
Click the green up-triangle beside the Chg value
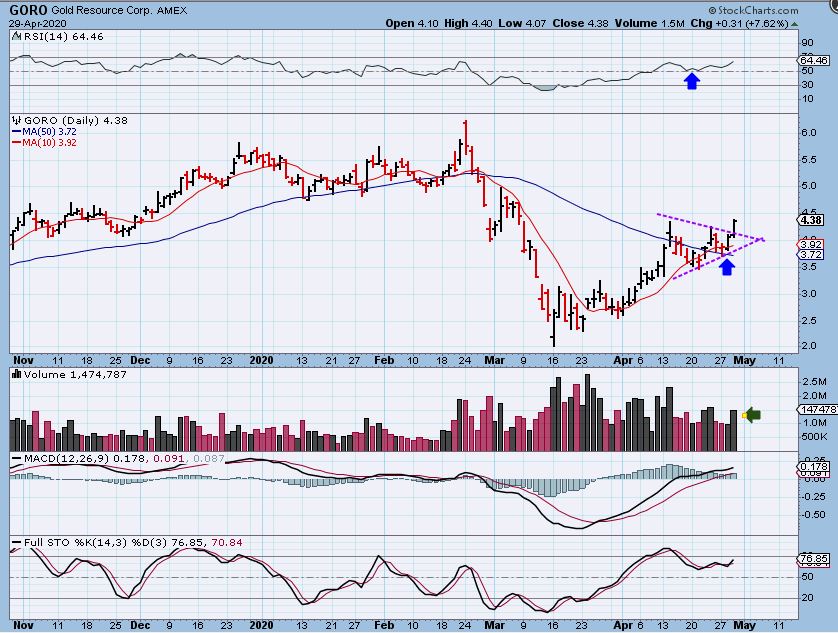[795, 24]
